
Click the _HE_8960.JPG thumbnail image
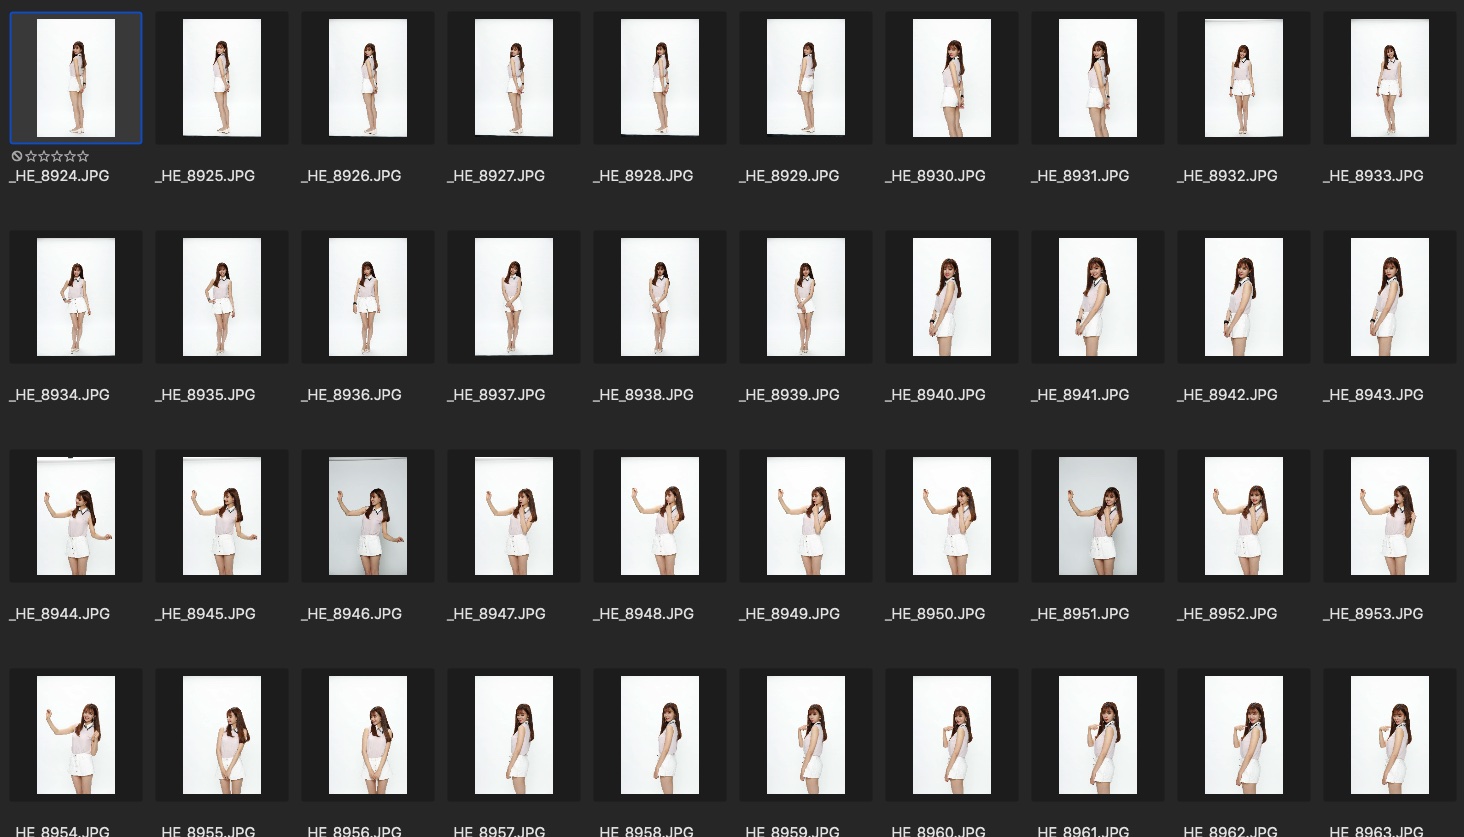point(952,735)
